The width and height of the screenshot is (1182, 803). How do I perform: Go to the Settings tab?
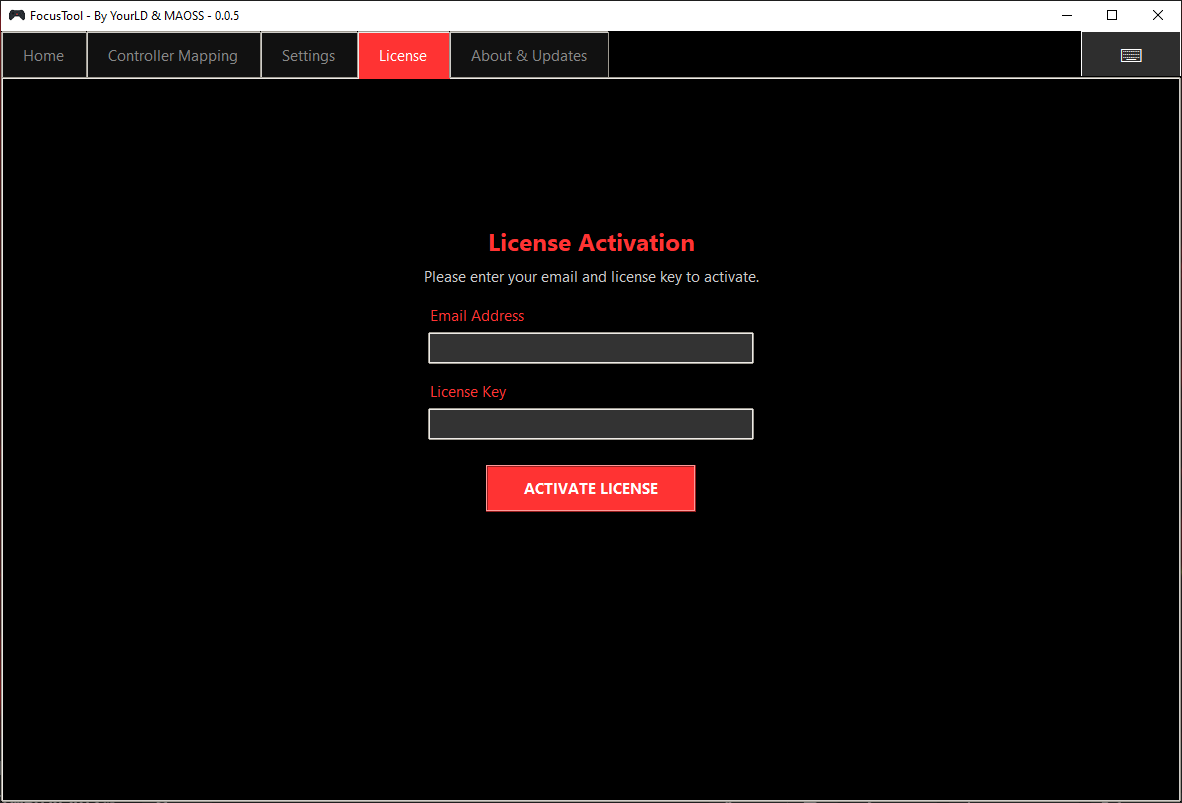pos(308,55)
